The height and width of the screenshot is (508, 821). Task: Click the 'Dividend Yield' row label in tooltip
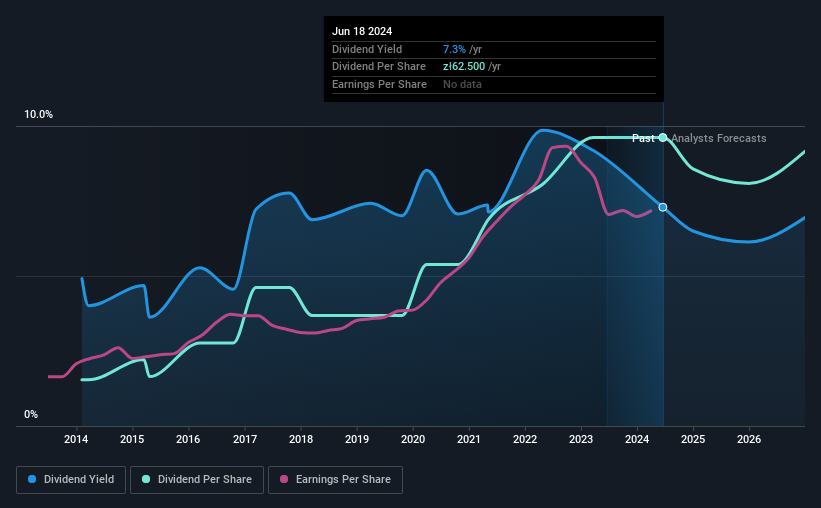(x=367, y=49)
